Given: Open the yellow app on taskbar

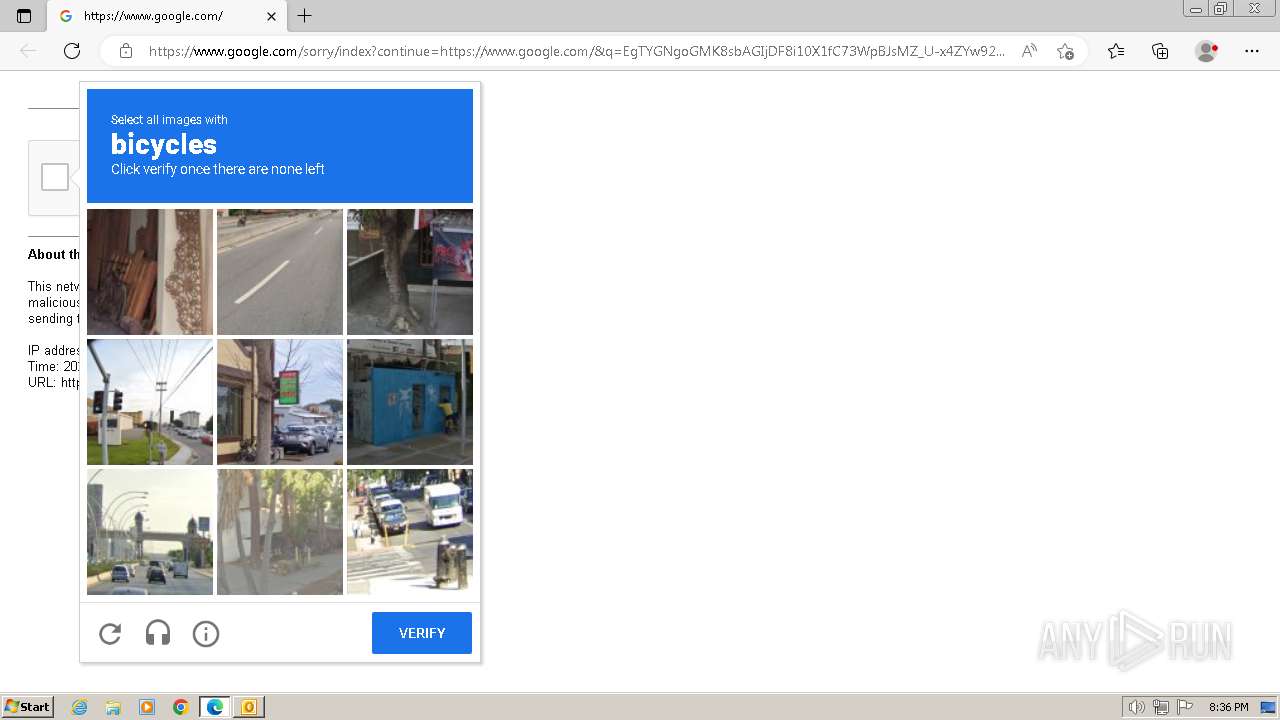Looking at the screenshot, I should point(249,707).
